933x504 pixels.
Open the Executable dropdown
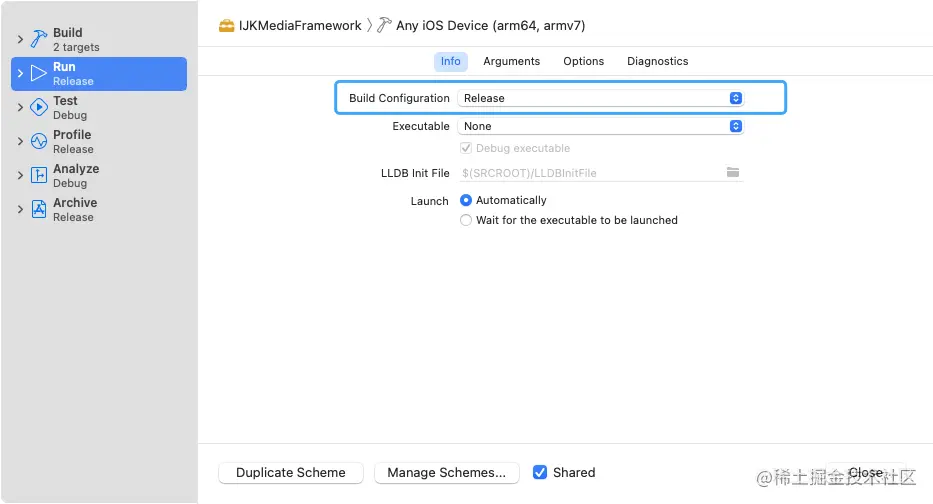(x=600, y=126)
